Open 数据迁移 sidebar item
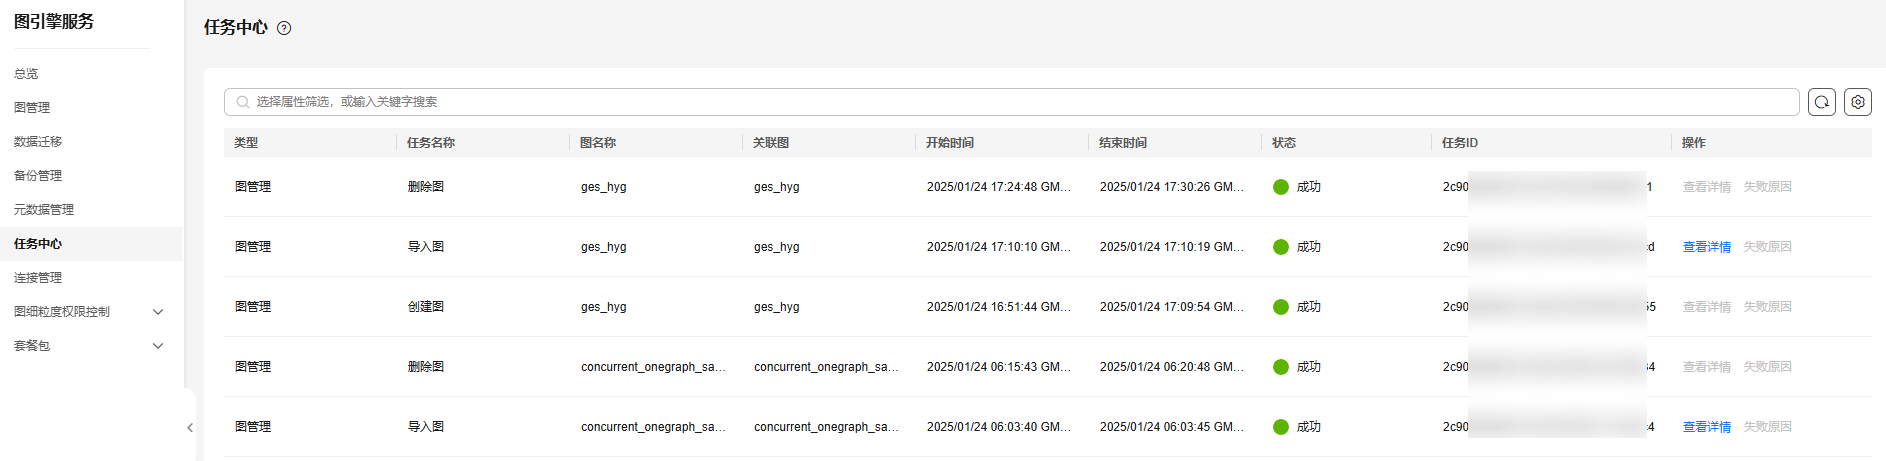 coord(38,142)
